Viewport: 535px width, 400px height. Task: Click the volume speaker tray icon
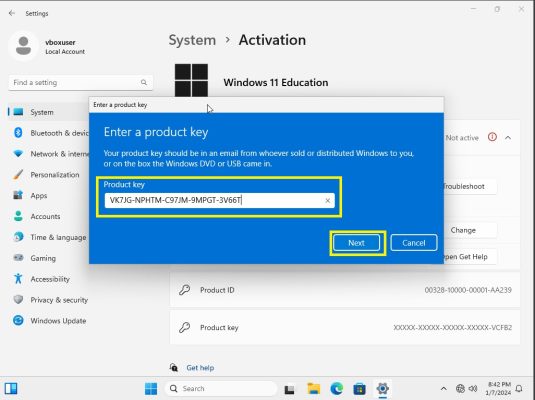pyautogui.click(x=473, y=389)
